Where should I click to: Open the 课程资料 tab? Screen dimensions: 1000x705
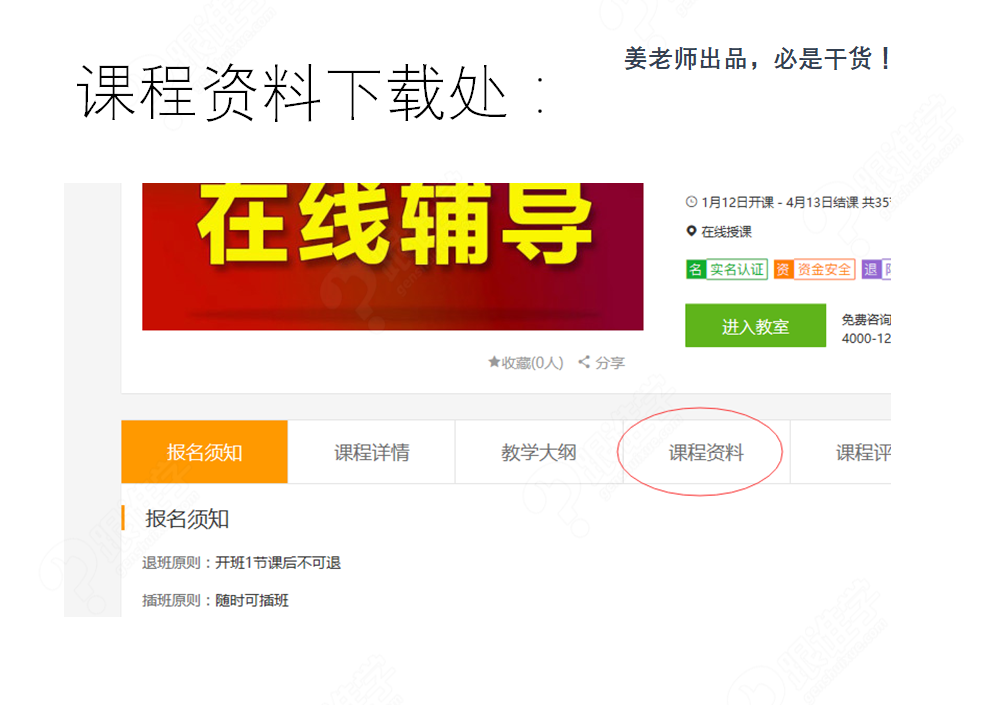[x=706, y=452]
